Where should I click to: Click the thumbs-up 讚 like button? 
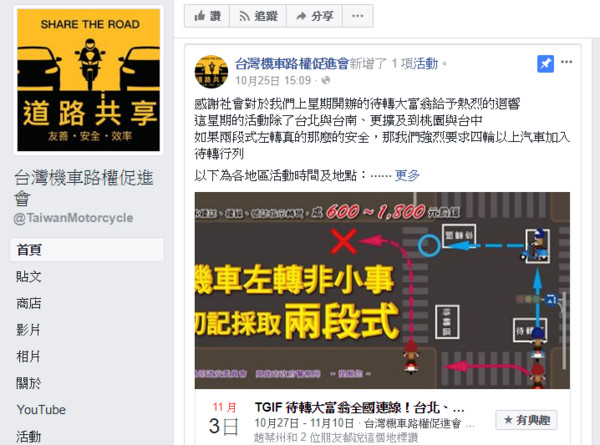[207, 16]
